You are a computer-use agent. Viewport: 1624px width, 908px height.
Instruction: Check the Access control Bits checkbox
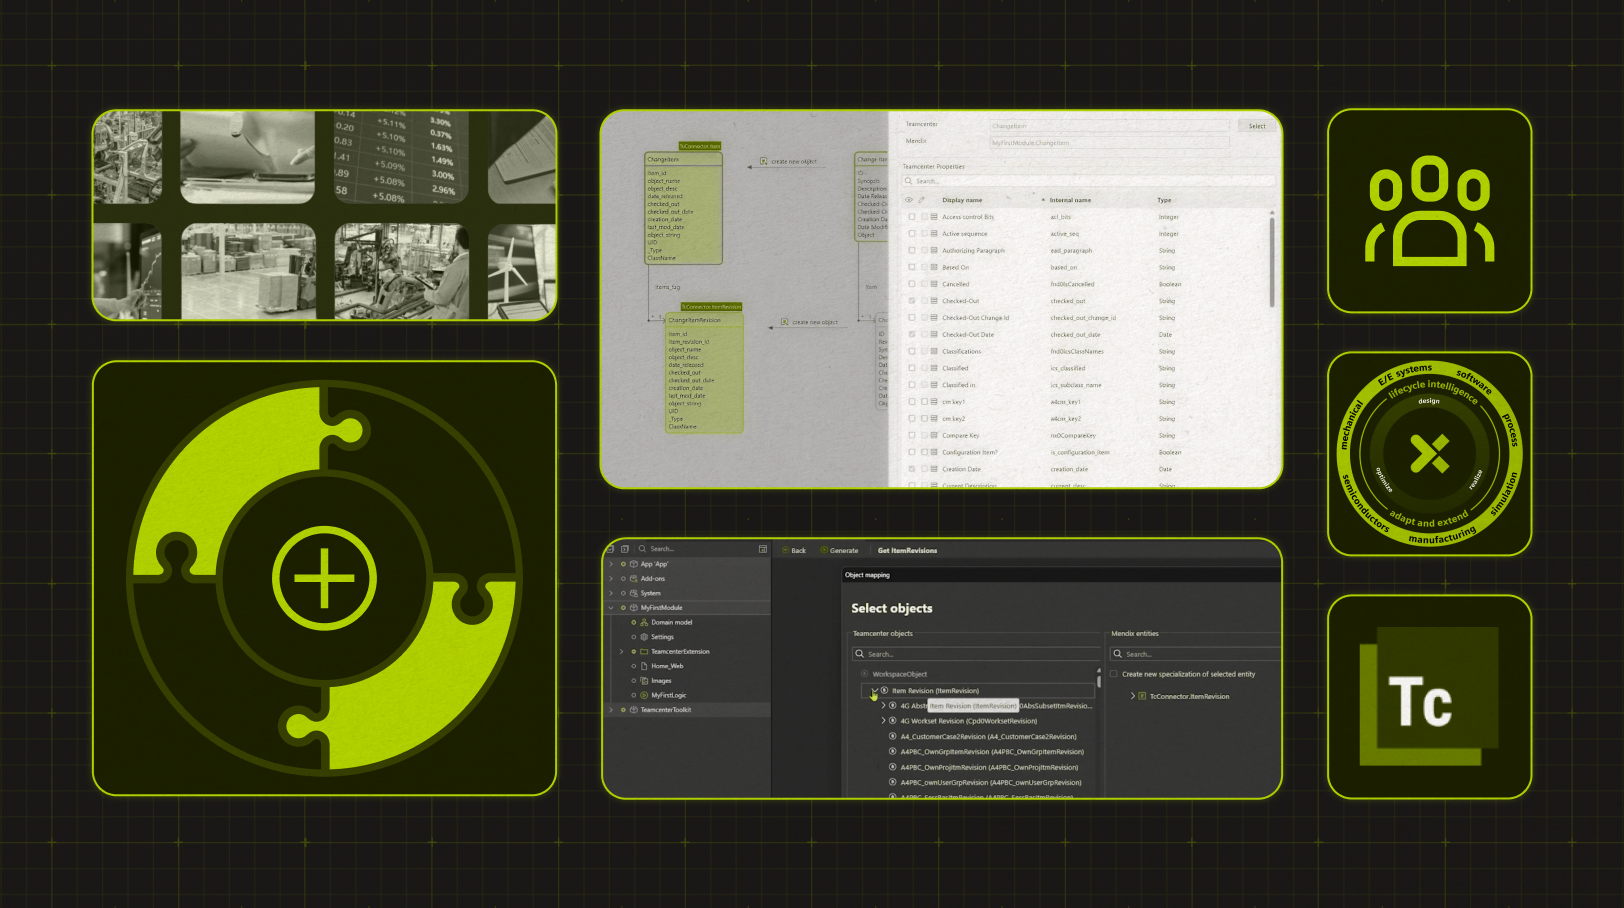point(911,217)
